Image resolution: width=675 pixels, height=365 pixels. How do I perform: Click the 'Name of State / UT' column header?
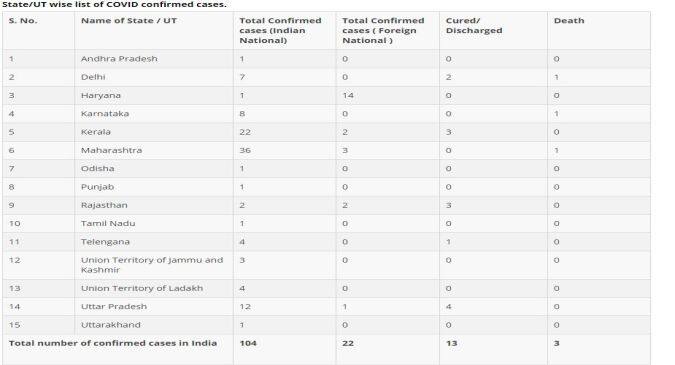pyautogui.click(x=129, y=21)
